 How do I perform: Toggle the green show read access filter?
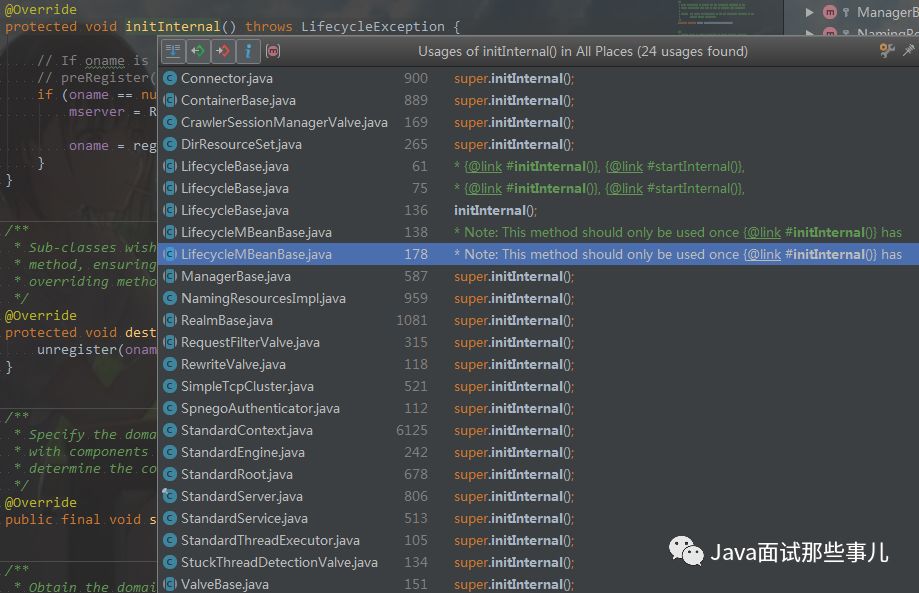(x=198, y=51)
